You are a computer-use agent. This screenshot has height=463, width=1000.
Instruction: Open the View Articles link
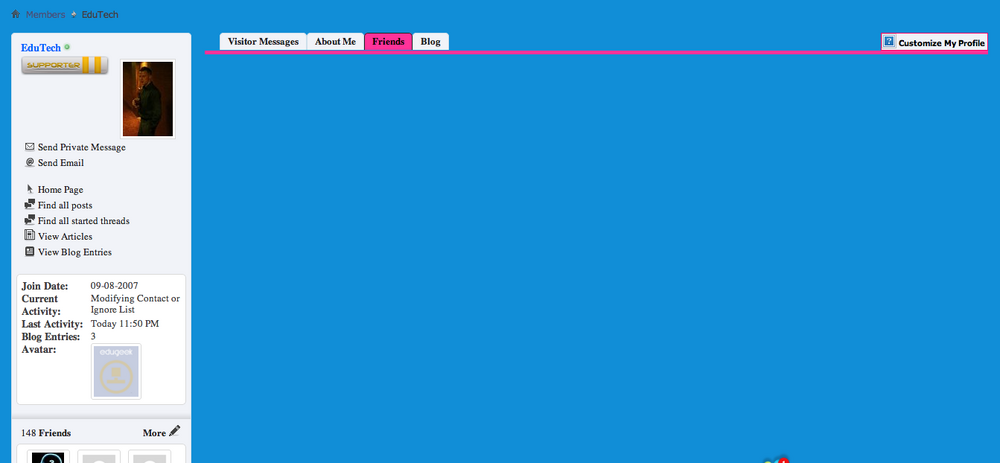point(65,237)
